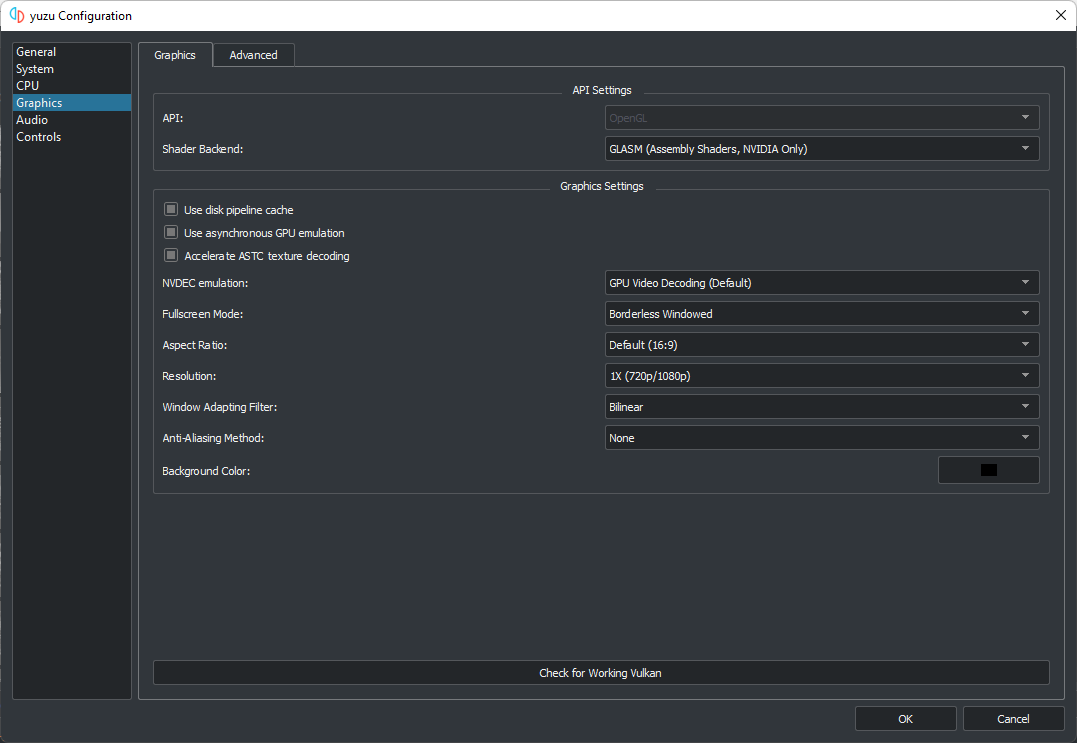Open the Shader Backend dropdown

click(821, 148)
